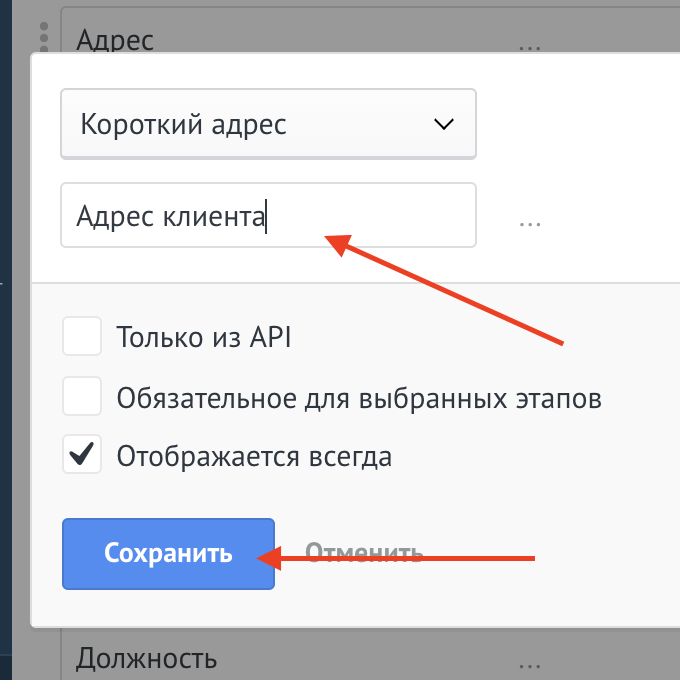Viewport: 680px width, 680px height.
Task: Click the Только из API label text
Action: 203,338
